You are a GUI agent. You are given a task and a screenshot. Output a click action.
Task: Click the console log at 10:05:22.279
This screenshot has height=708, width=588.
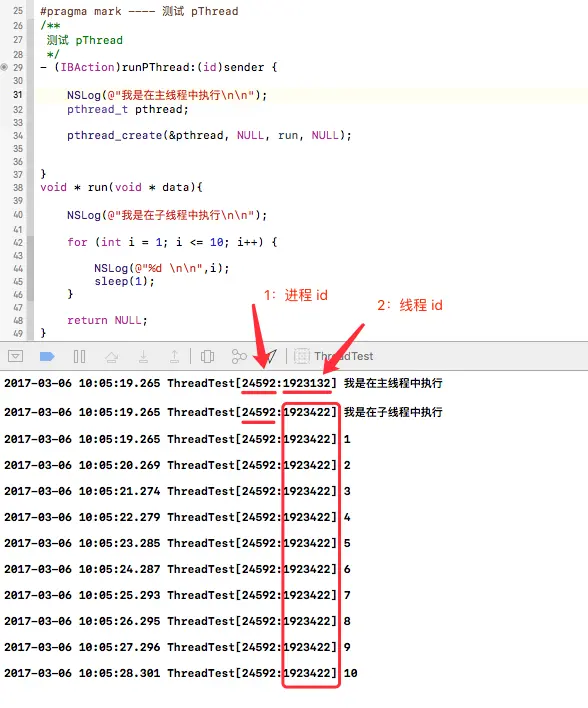click(177, 517)
